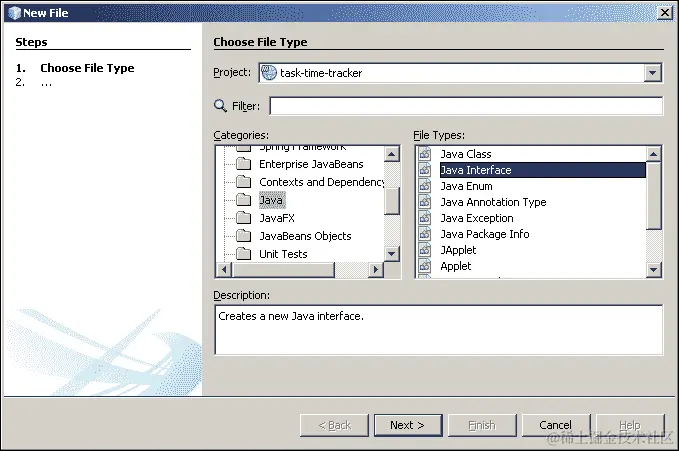Click the Java Package Info icon

click(425, 234)
